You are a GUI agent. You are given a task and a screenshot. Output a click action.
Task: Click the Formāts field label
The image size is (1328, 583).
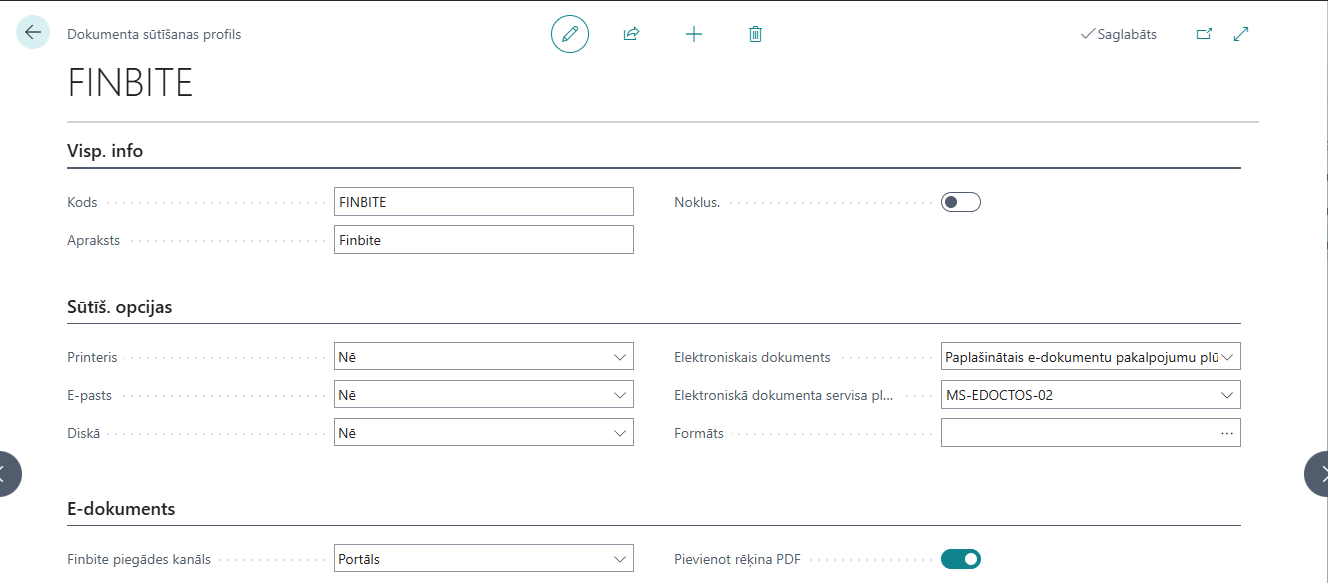pyautogui.click(x=699, y=433)
